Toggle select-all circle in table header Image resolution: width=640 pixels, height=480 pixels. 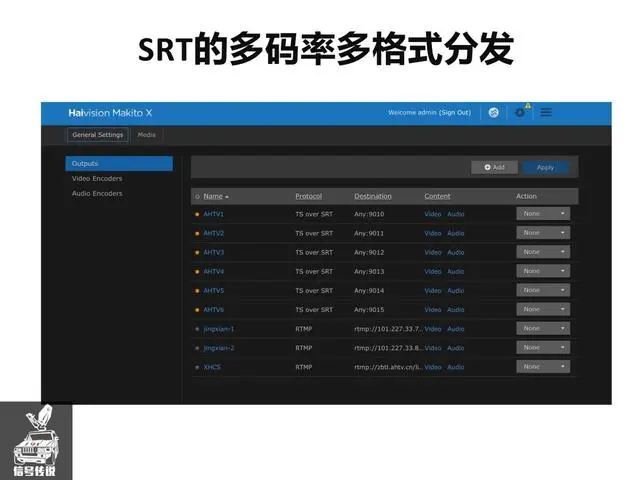[197, 197]
